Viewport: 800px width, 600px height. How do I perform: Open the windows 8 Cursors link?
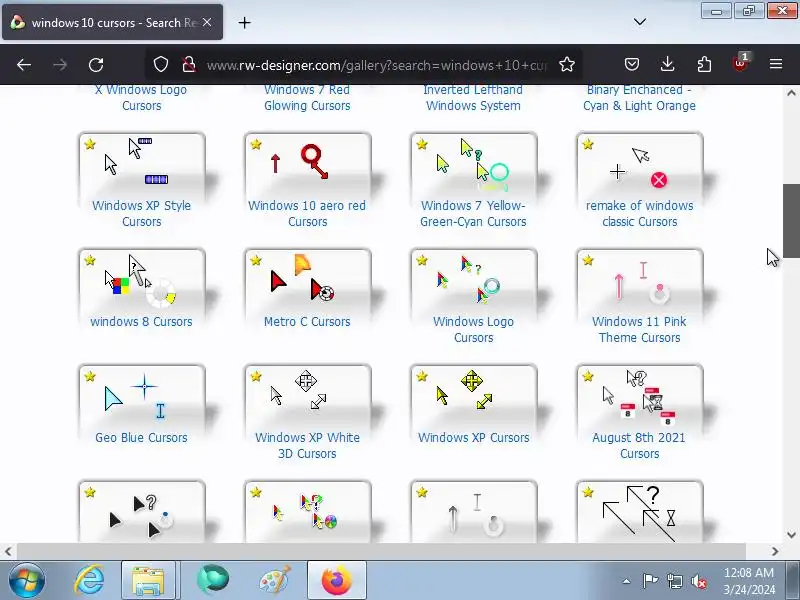click(x=141, y=321)
